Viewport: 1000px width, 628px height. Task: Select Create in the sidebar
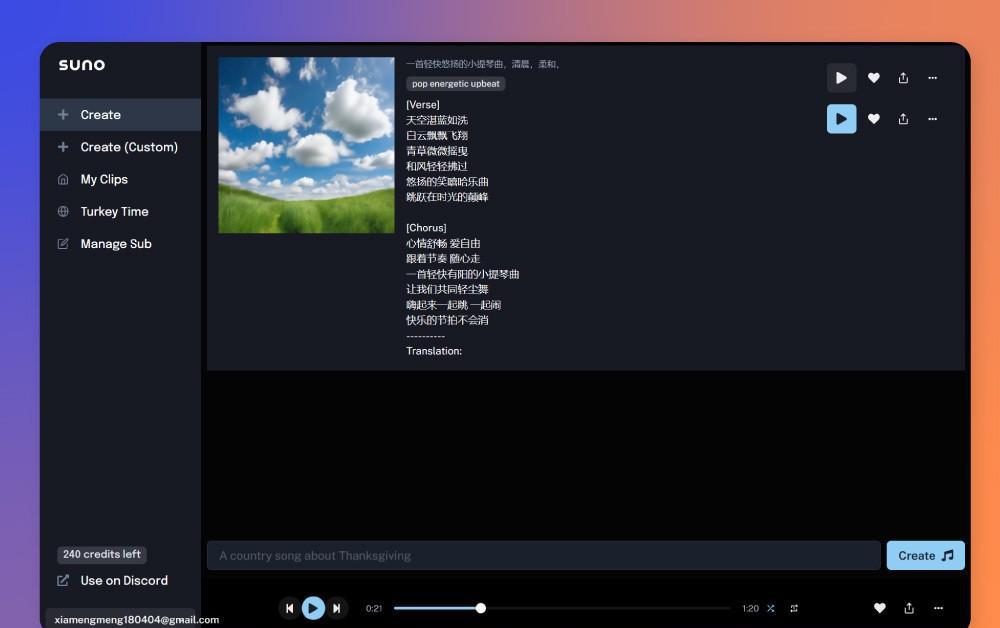tap(121, 115)
